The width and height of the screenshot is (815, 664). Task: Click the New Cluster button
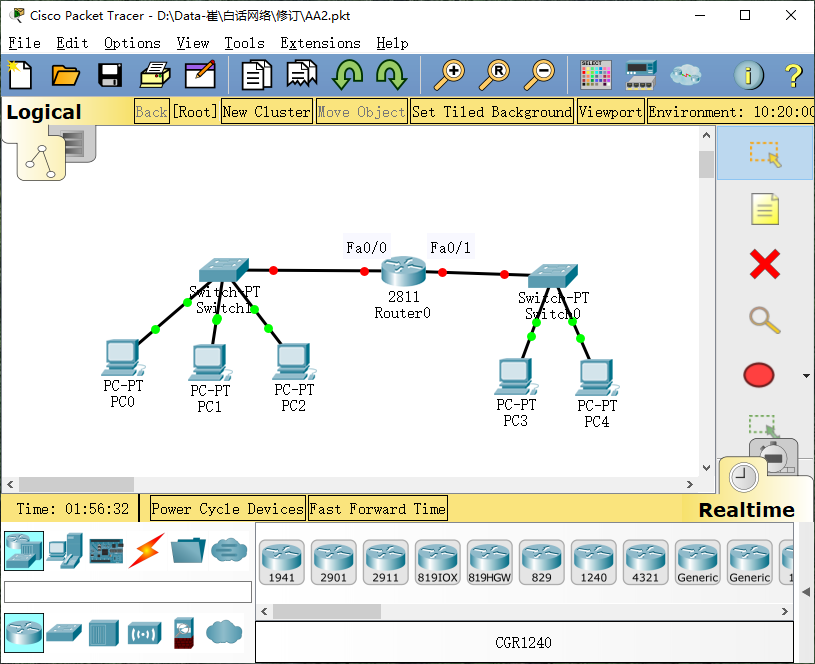pyautogui.click(x=266, y=112)
